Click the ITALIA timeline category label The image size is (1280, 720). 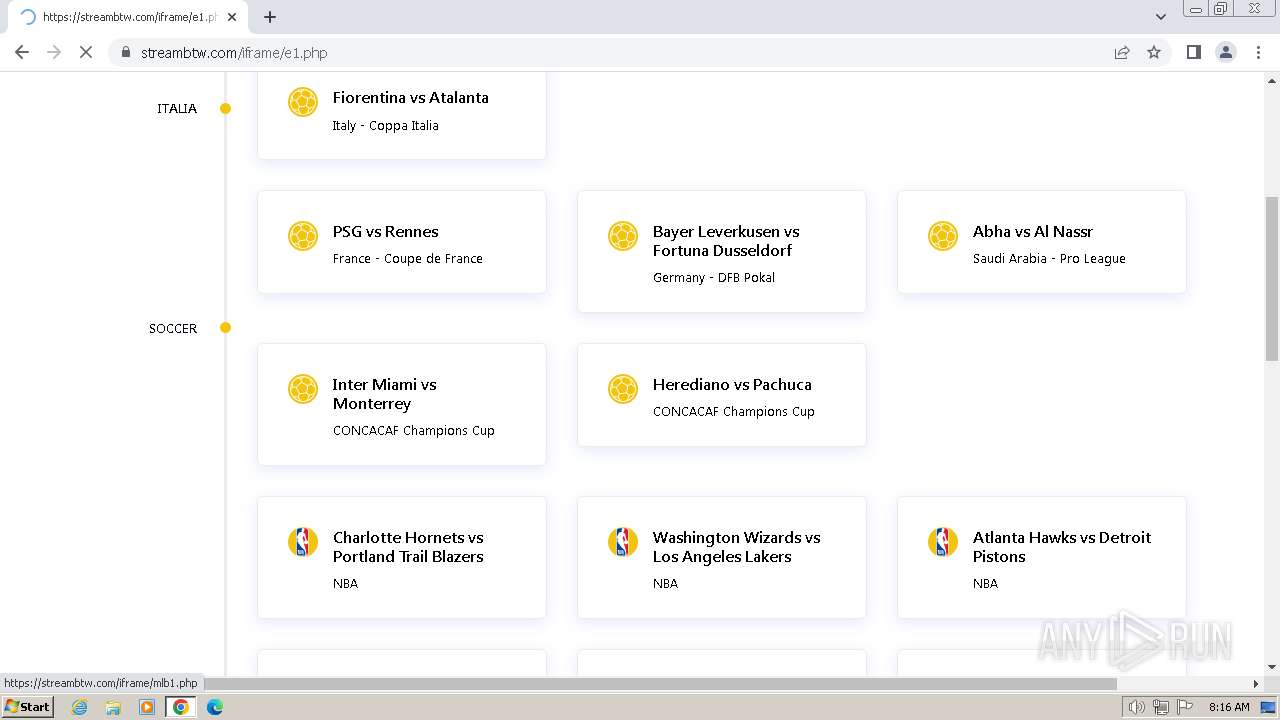pyautogui.click(x=177, y=109)
